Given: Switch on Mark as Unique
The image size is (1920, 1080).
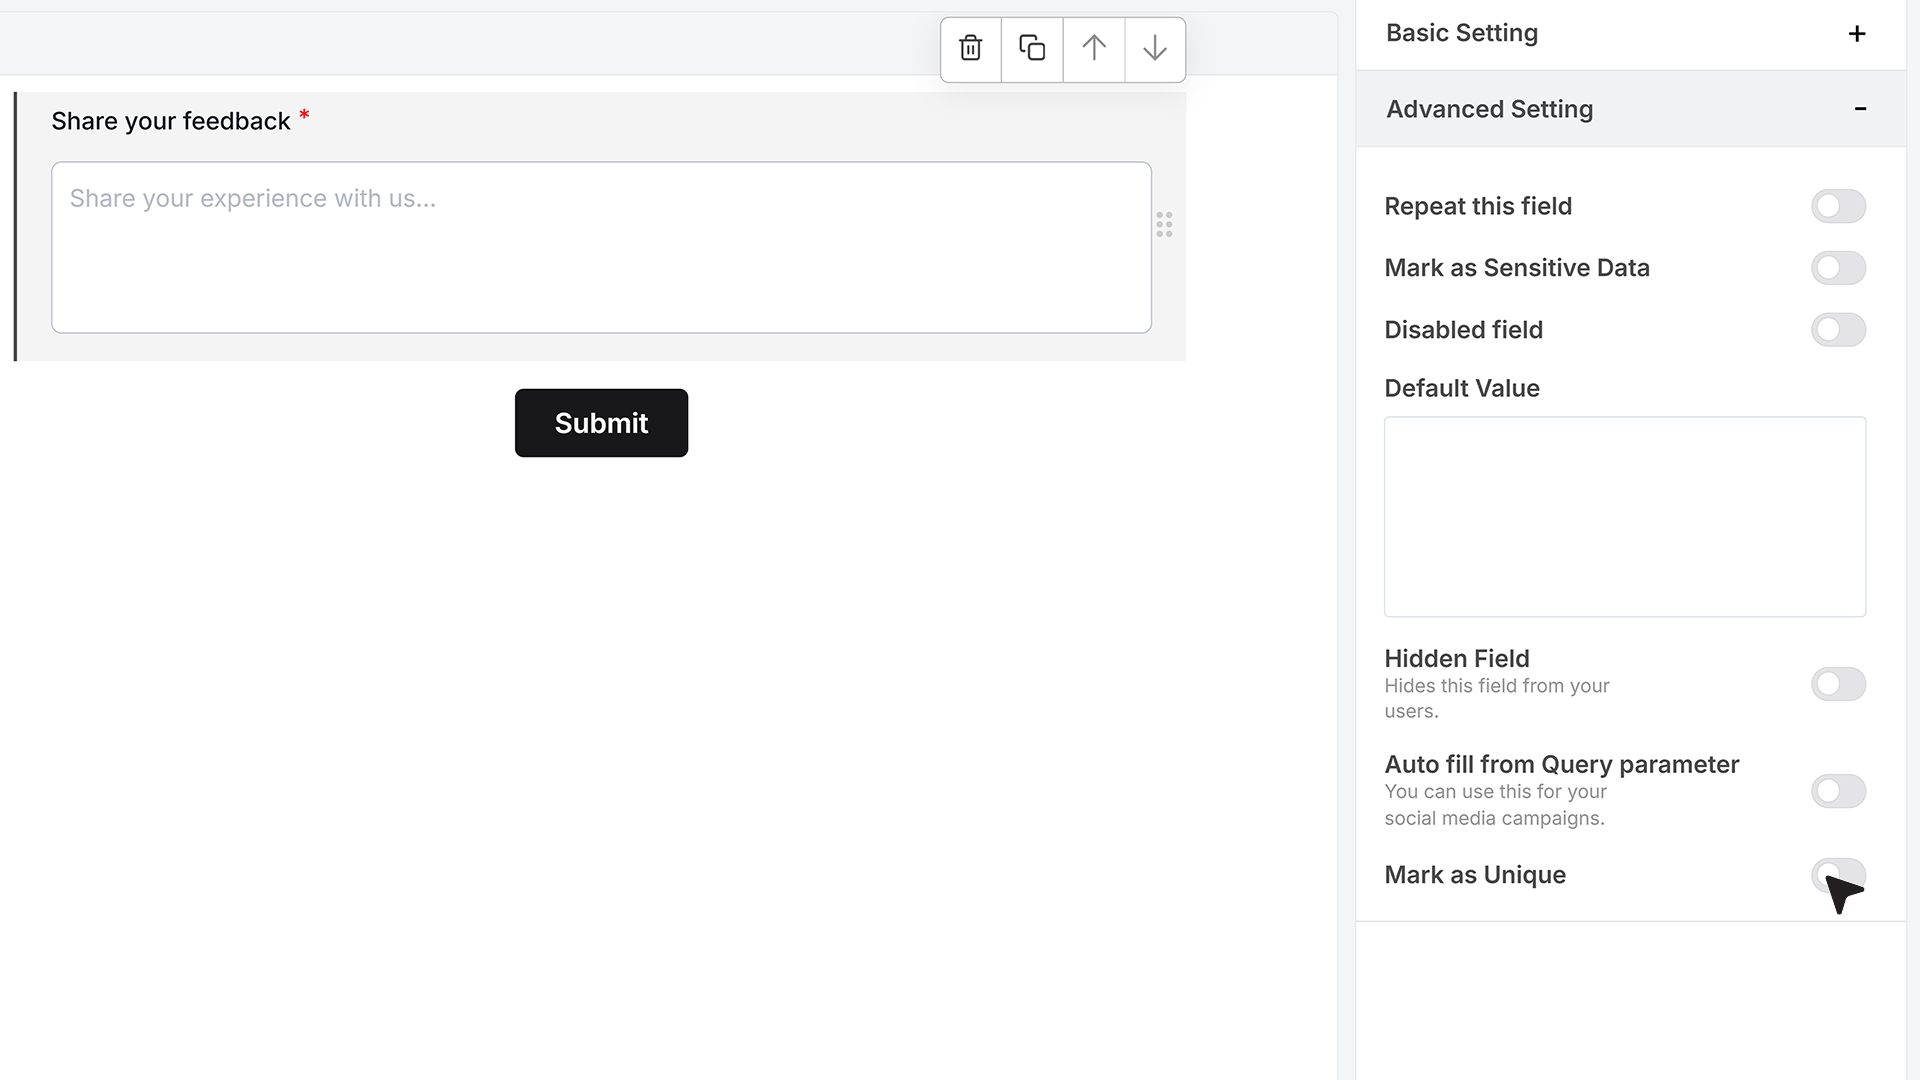Looking at the screenshot, I should coord(1838,875).
